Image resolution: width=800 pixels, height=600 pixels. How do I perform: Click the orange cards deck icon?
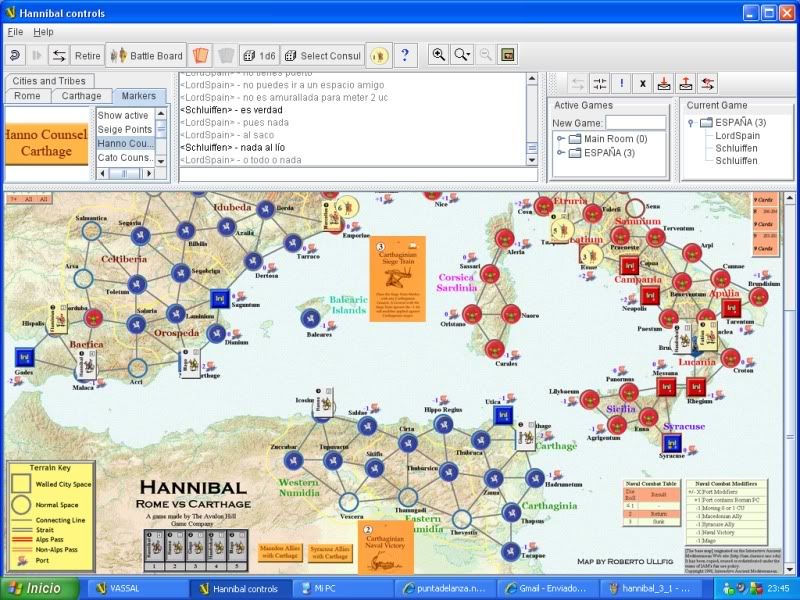[200, 55]
